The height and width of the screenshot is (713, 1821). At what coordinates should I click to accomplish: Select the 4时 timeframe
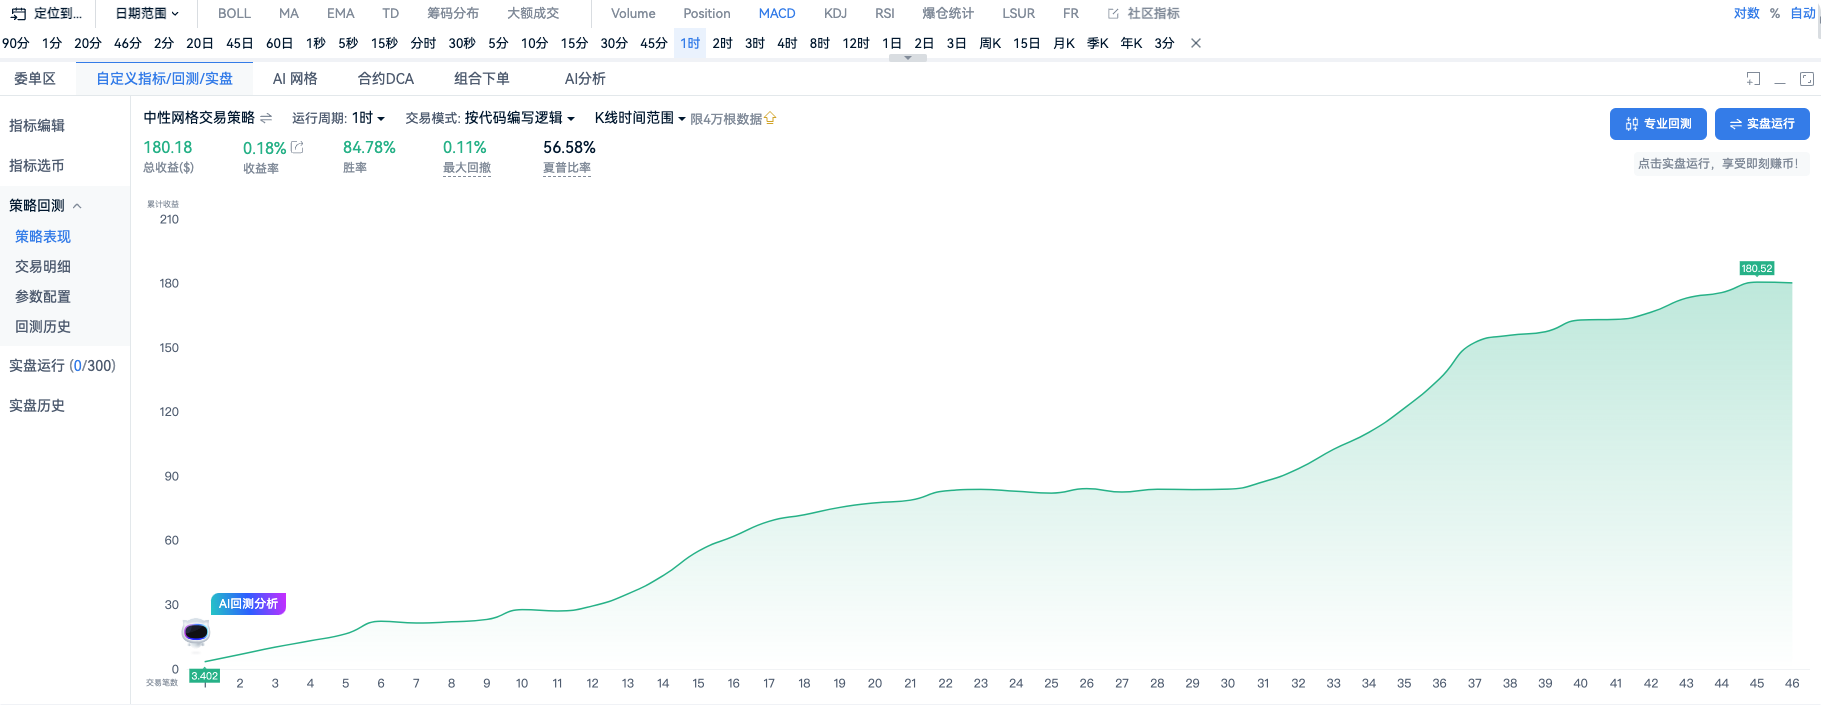click(787, 44)
